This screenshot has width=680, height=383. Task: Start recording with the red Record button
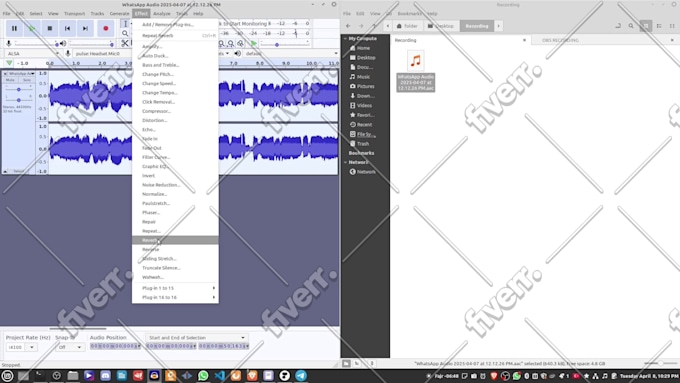[105, 29]
